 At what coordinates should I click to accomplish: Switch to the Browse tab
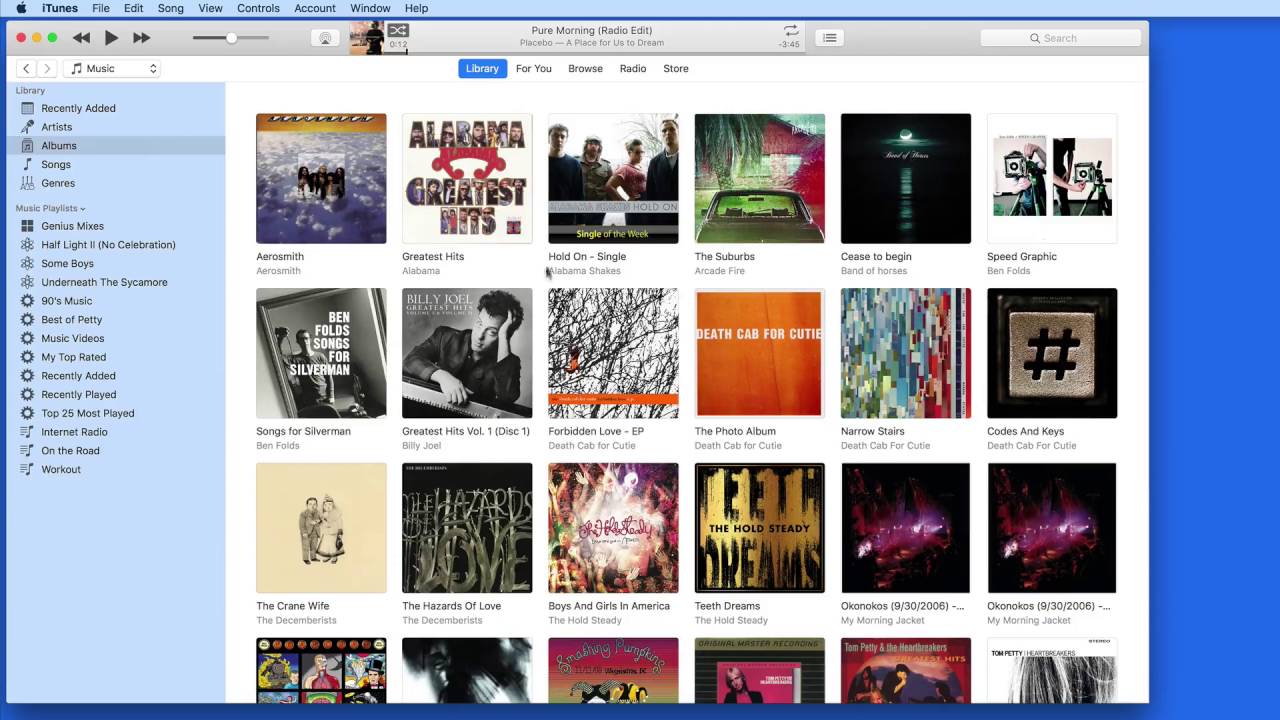[585, 68]
